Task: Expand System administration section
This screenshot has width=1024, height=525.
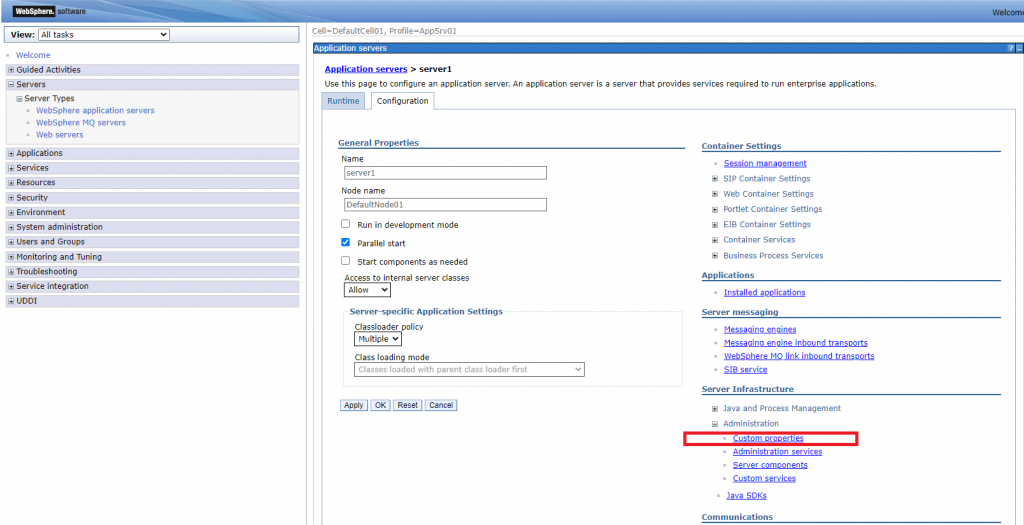Action: click(11, 227)
